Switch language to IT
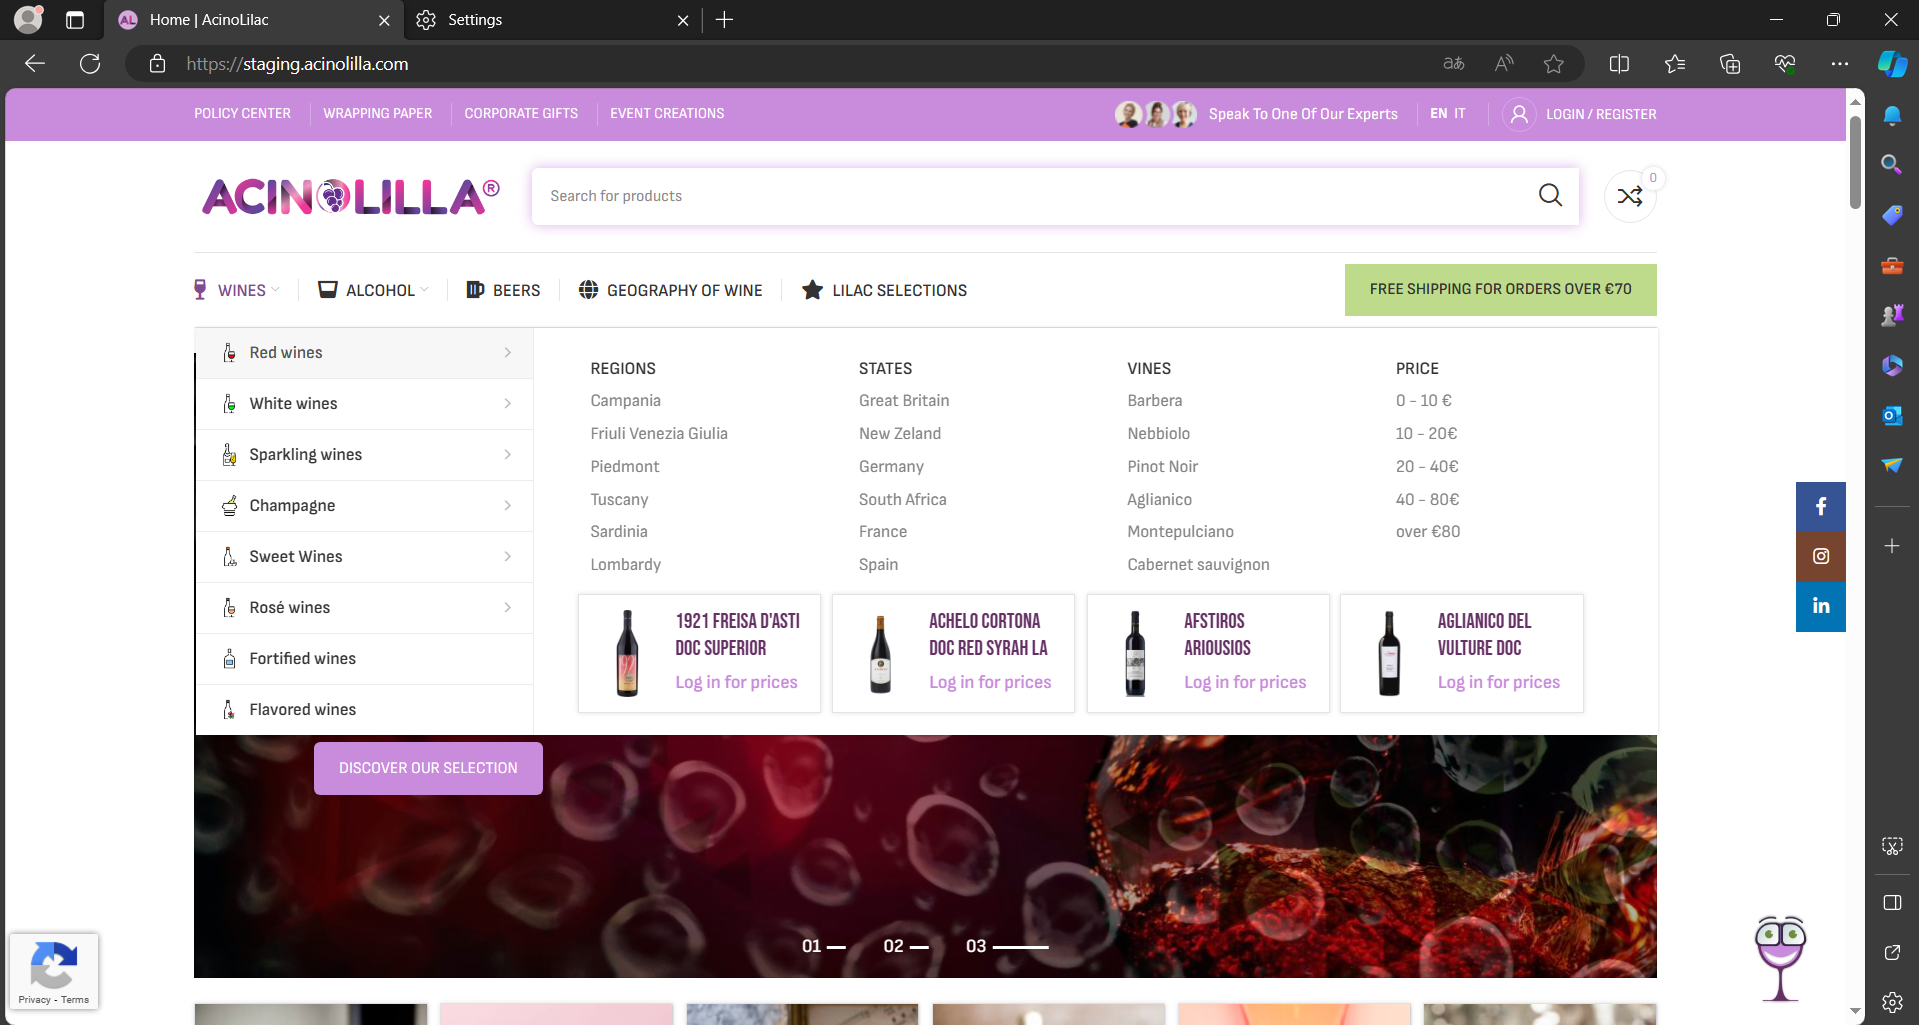Viewport: 1919px width, 1025px height. (x=1460, y=114)
